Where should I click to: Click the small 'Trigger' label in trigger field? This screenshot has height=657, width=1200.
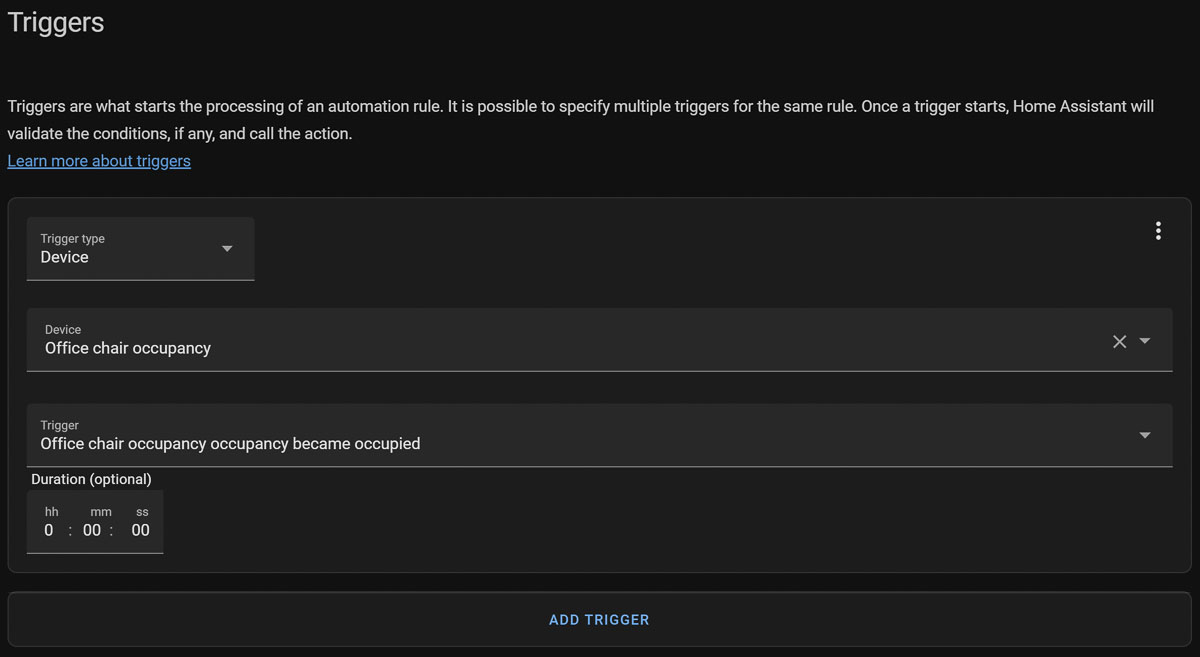click(59, 425)
